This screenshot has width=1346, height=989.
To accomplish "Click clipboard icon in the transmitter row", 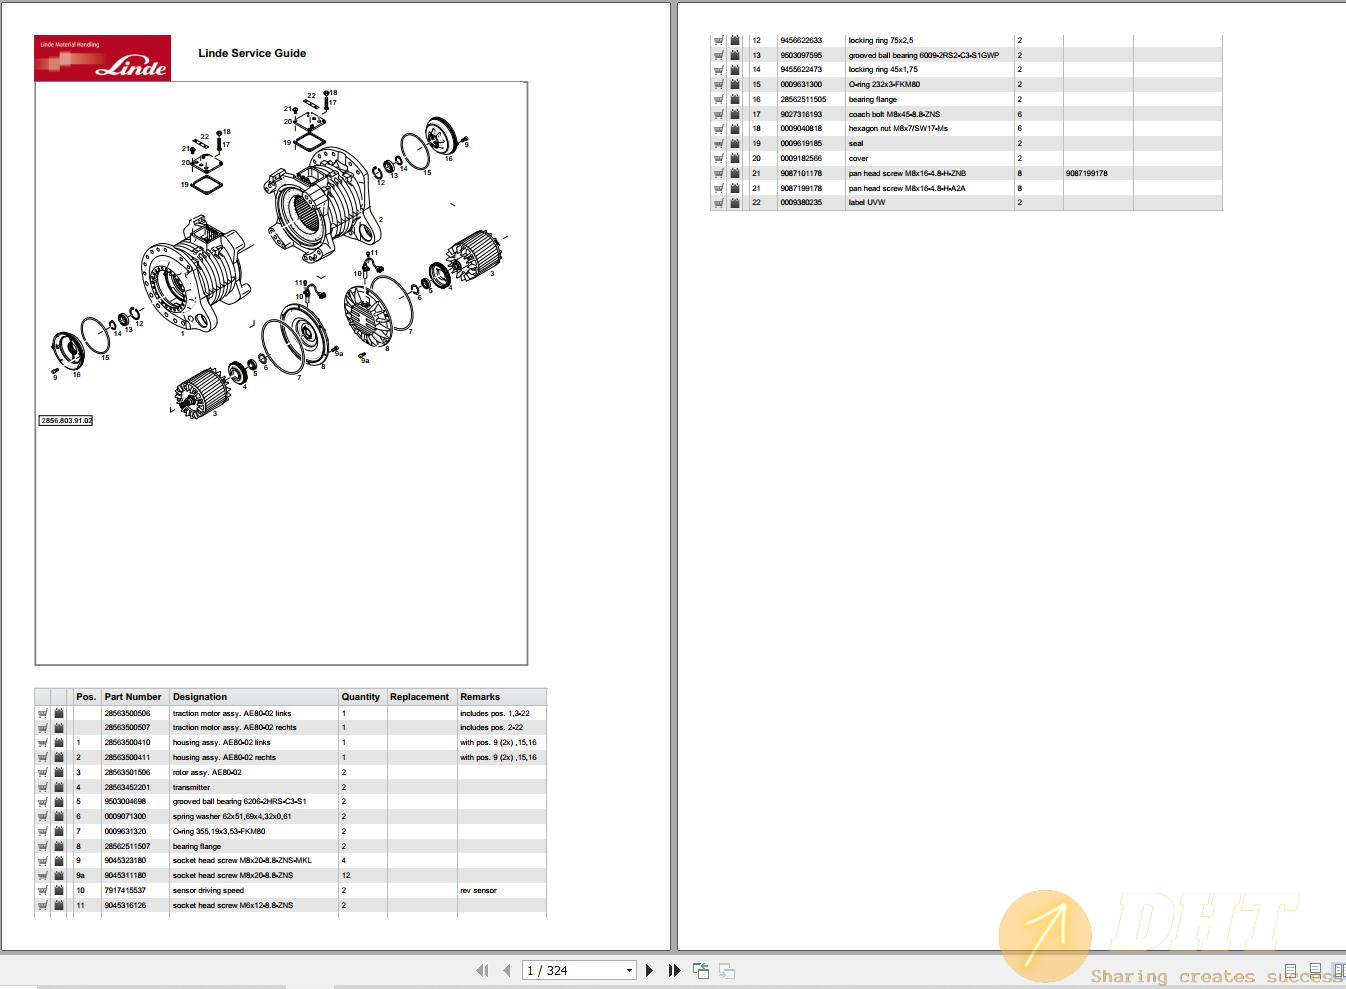I will point(59,787).
